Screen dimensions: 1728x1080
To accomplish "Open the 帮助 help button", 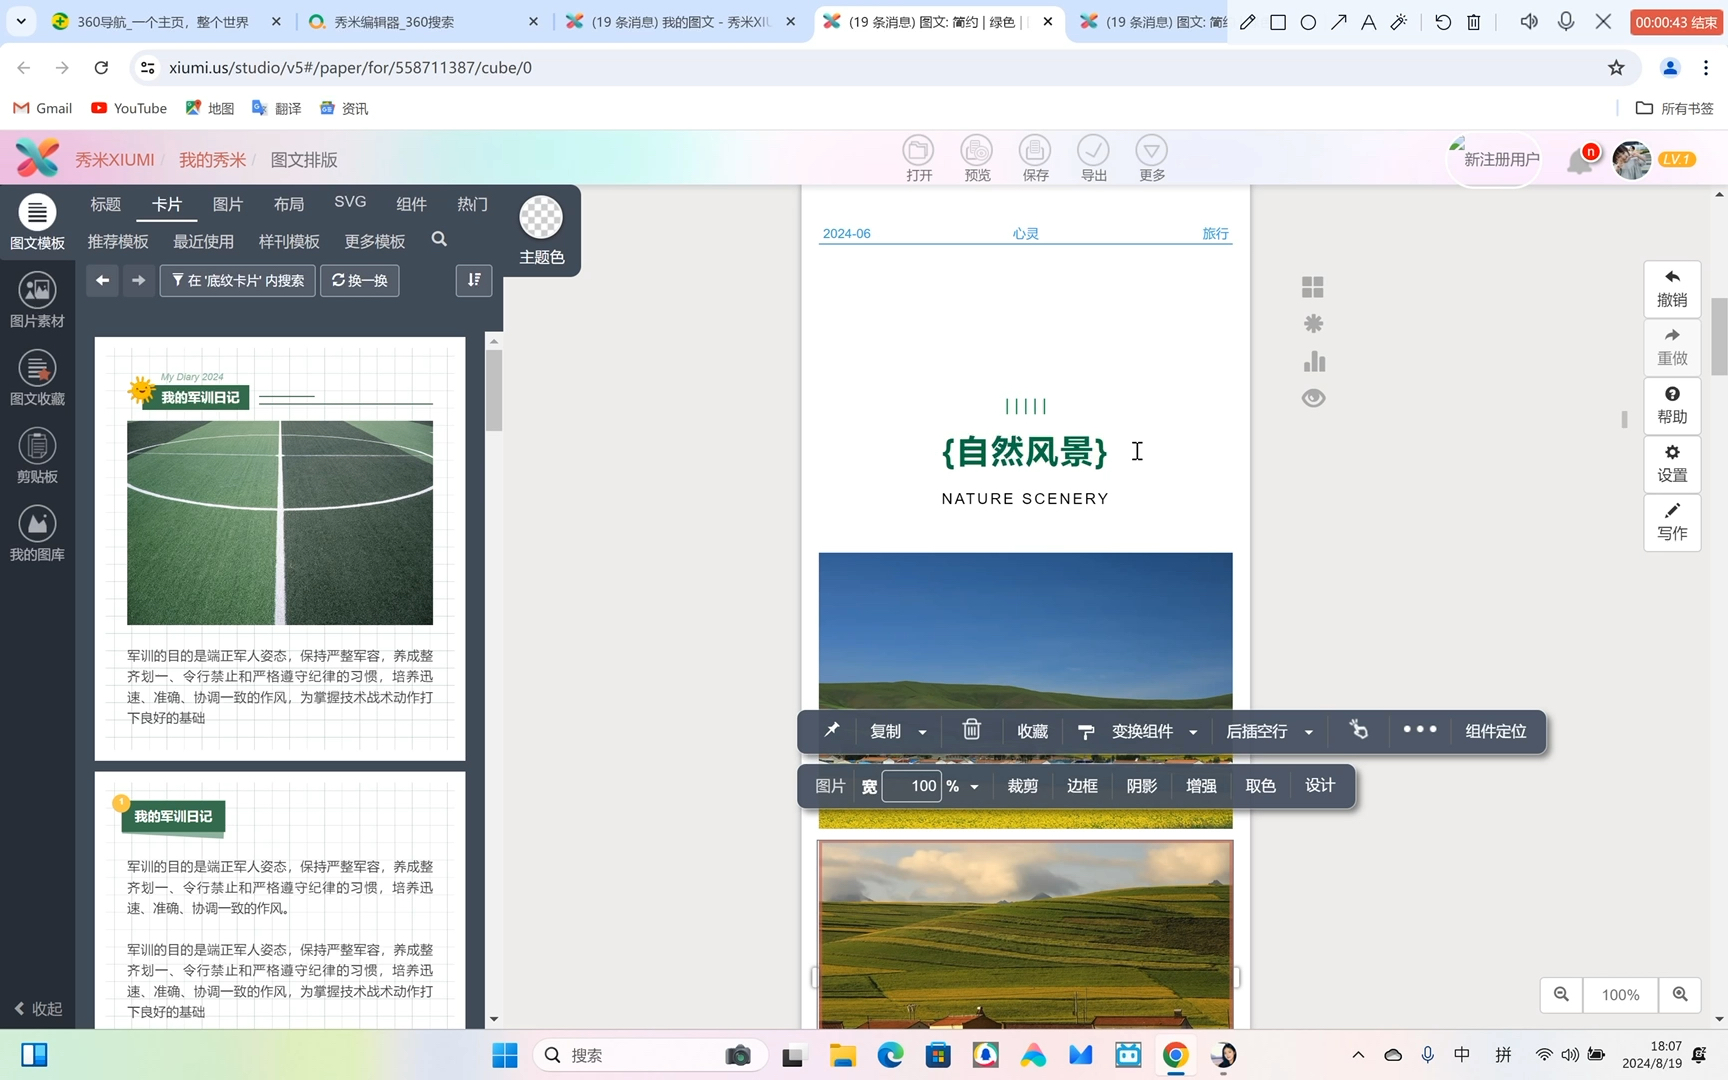I will coord(1672,406).
